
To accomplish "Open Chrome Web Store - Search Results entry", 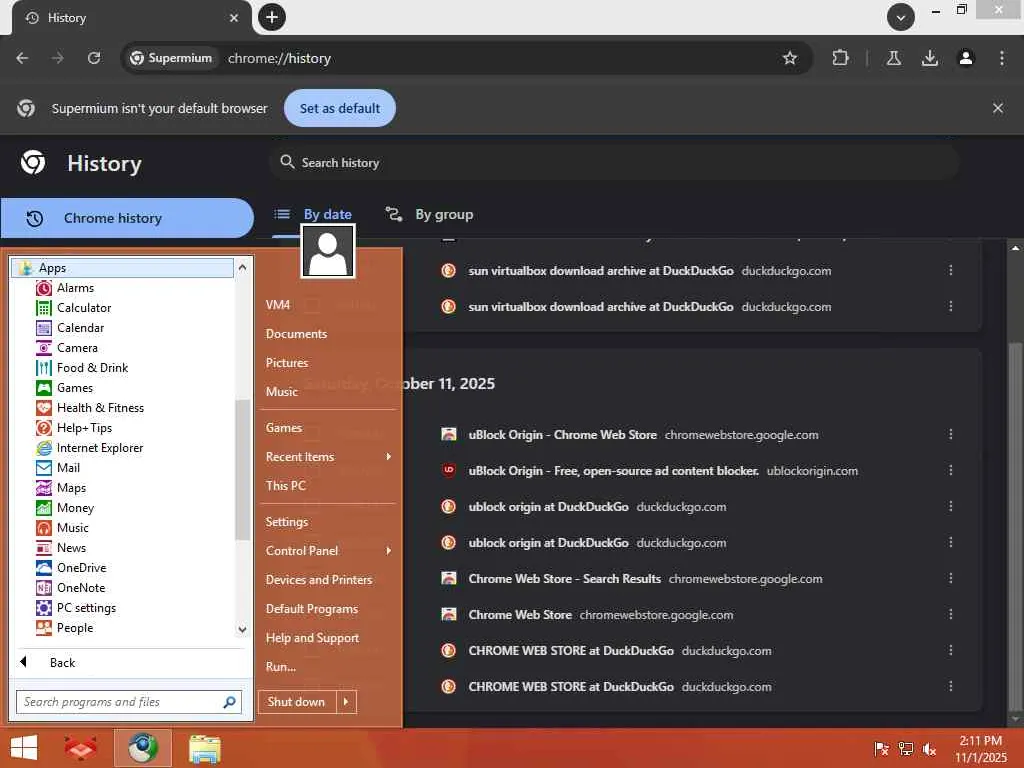I will [564, 579].
